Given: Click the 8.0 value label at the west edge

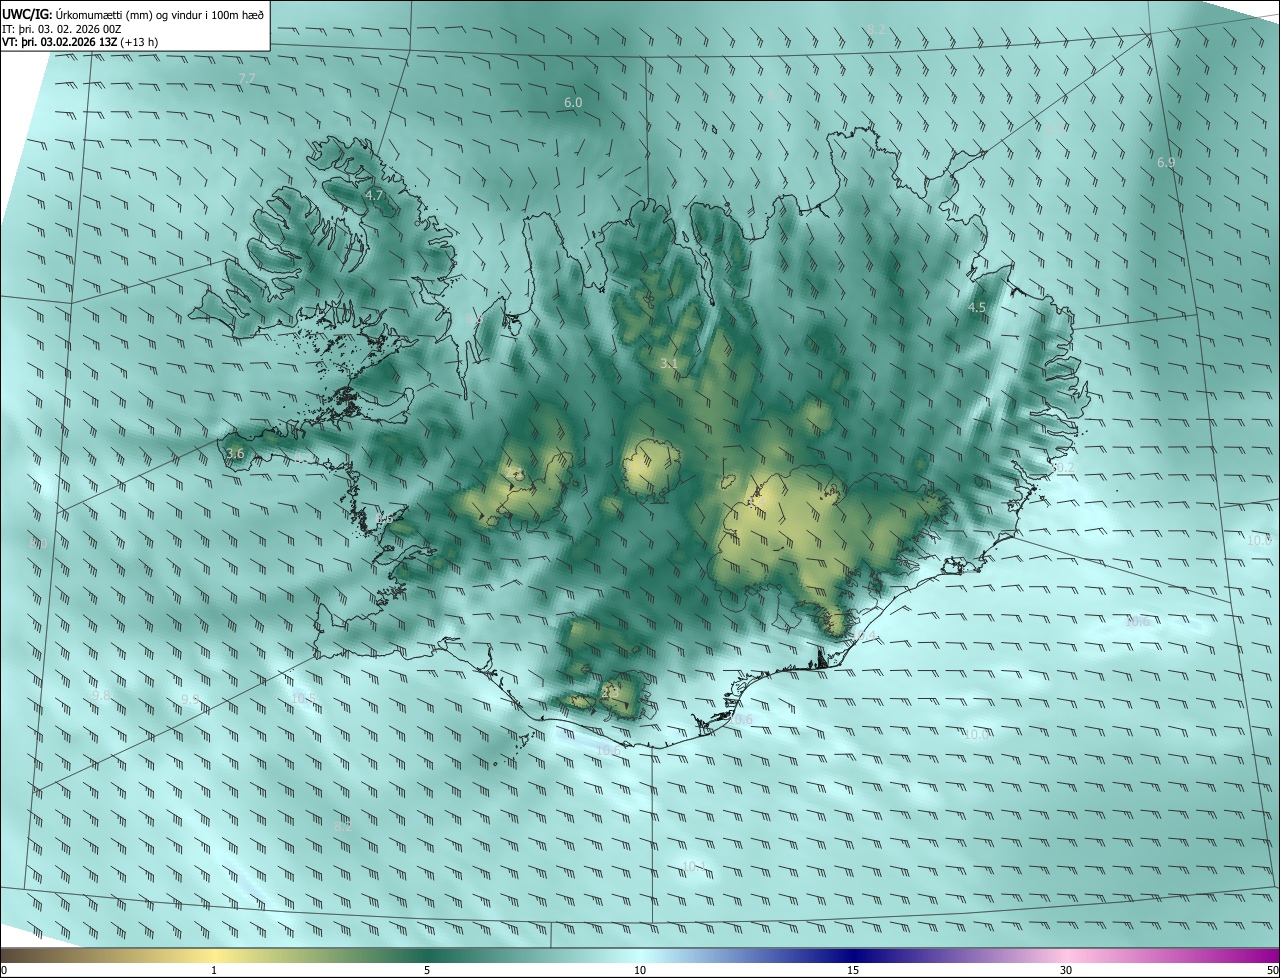Looking at the screenshot, I should (x=39, y=544).
